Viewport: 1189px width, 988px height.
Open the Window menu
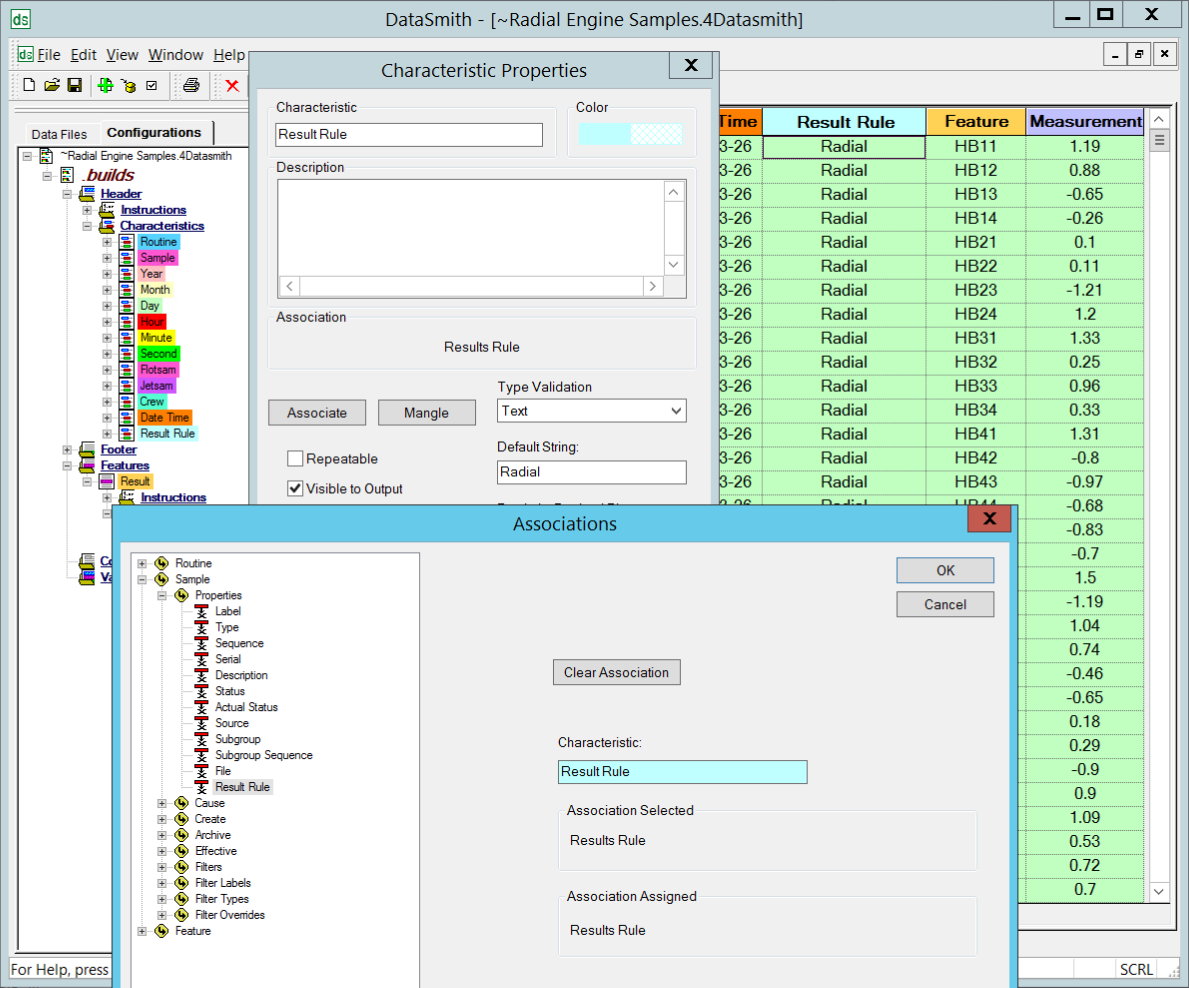(175, 55)
